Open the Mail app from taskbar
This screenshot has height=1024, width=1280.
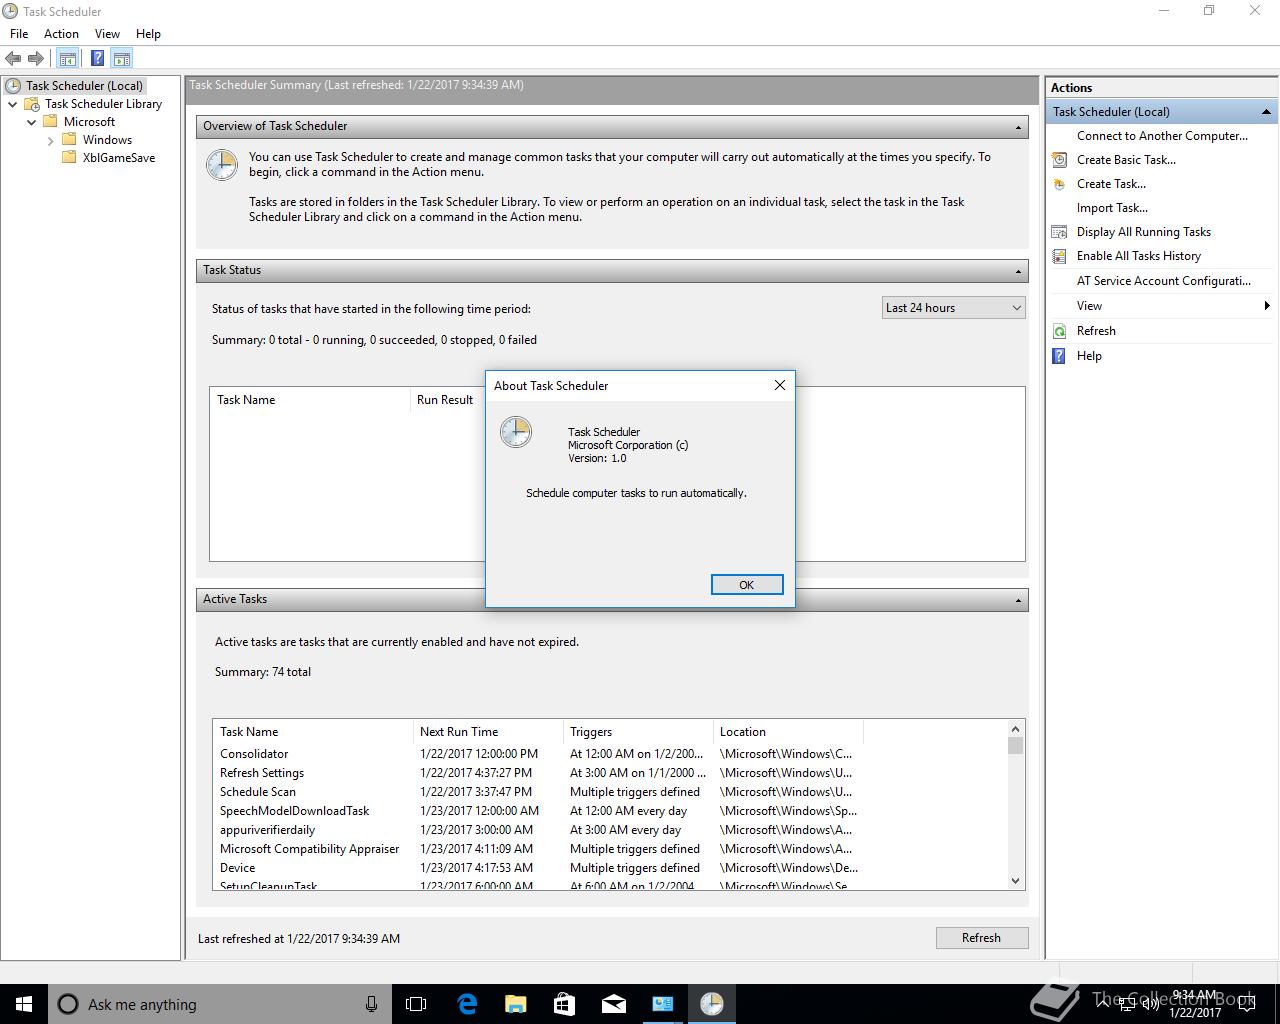614,1004
